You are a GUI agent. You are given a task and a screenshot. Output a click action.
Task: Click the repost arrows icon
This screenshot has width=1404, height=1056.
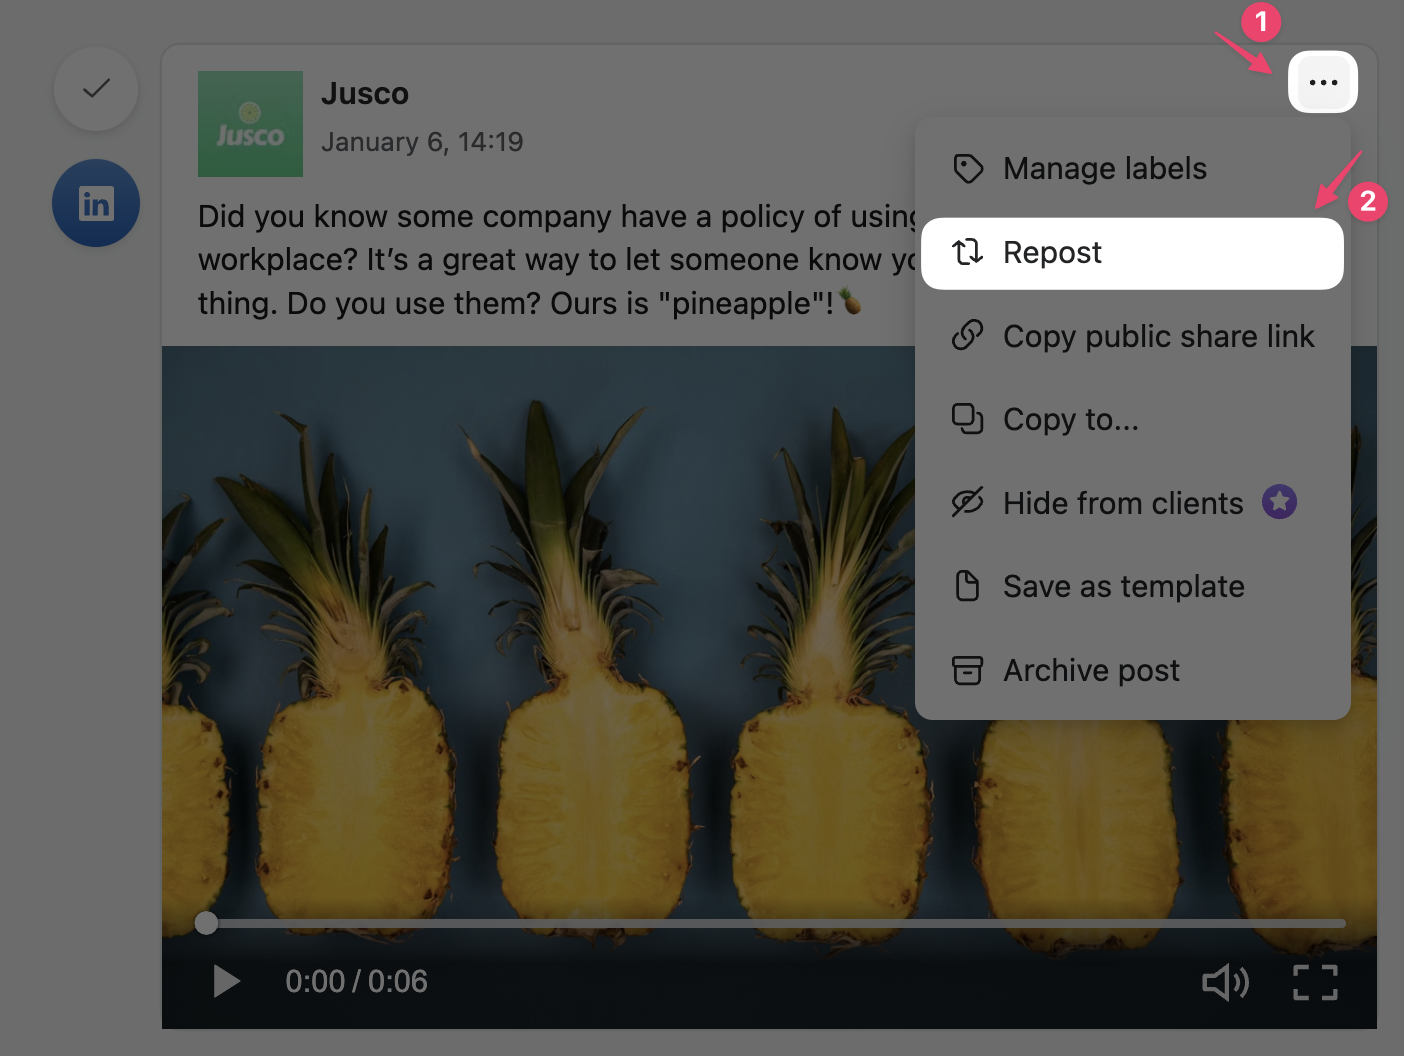click(x=967, y=252)
